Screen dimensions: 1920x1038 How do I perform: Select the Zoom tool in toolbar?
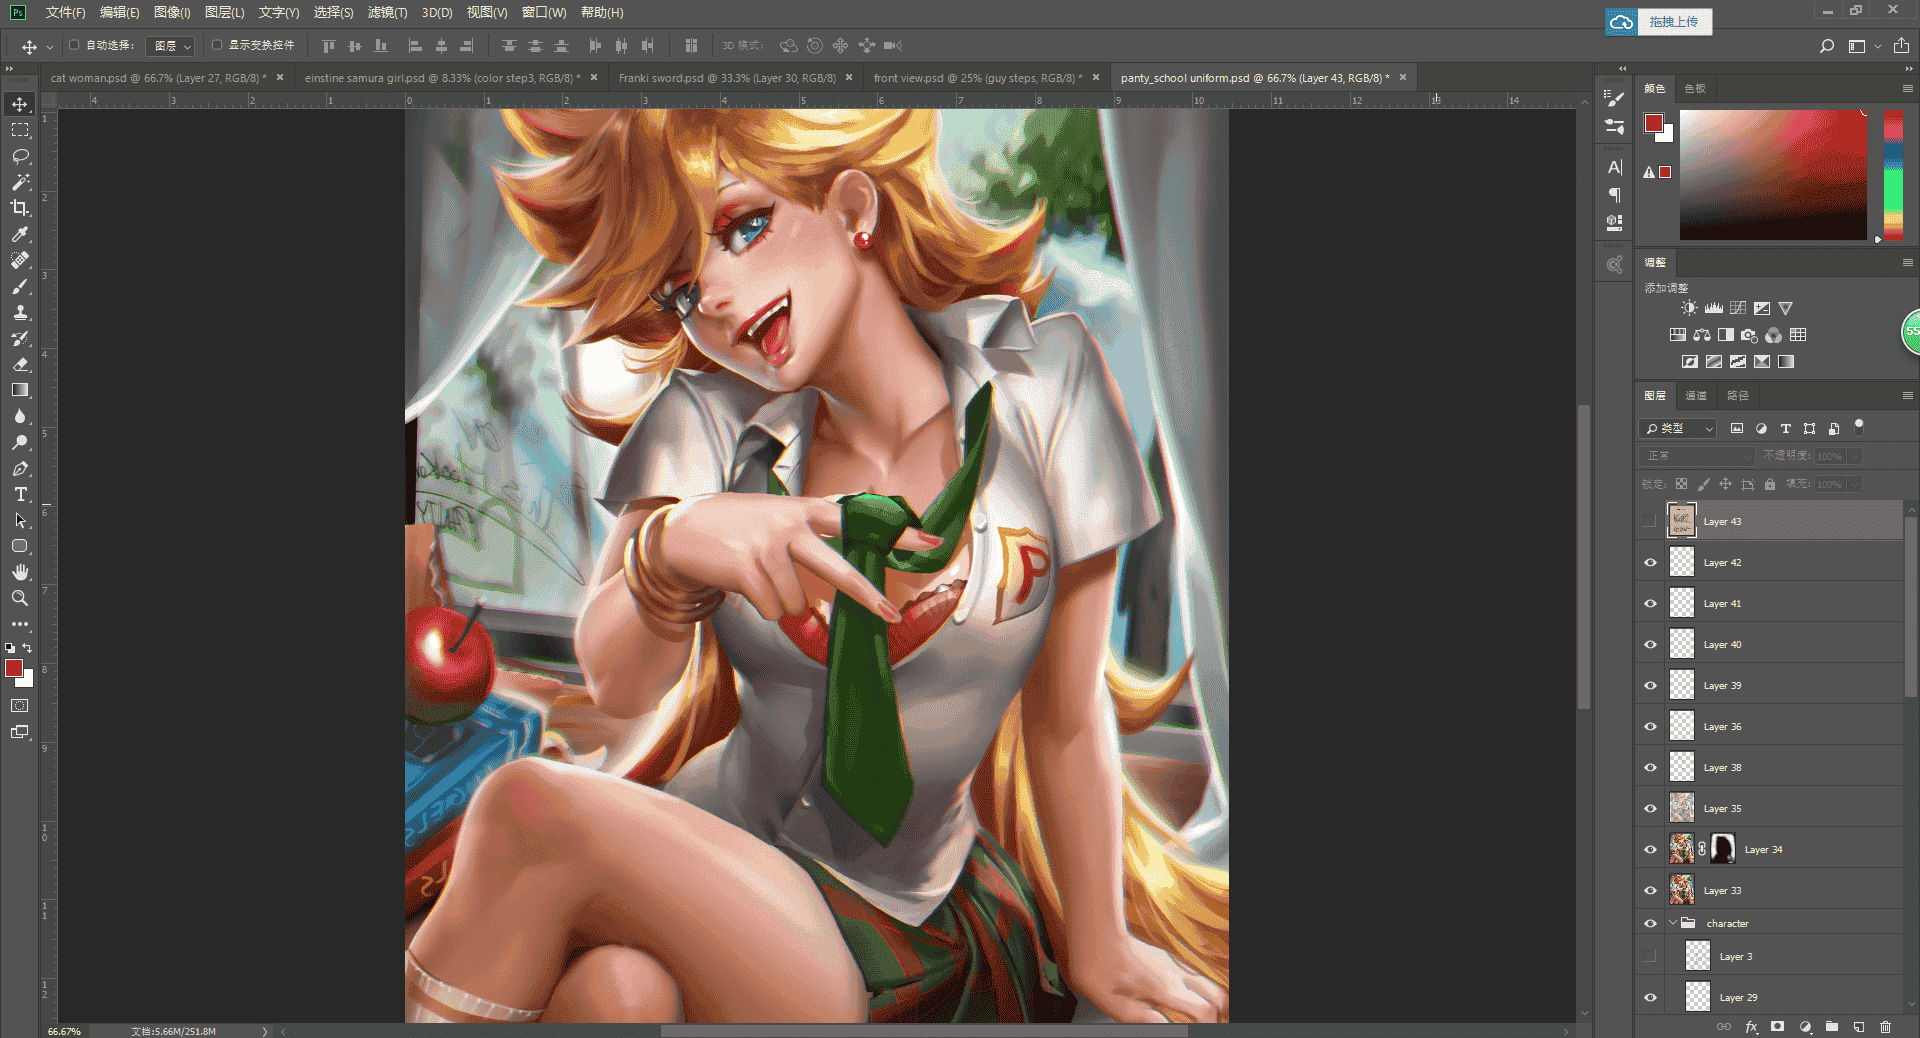point(20,598)
